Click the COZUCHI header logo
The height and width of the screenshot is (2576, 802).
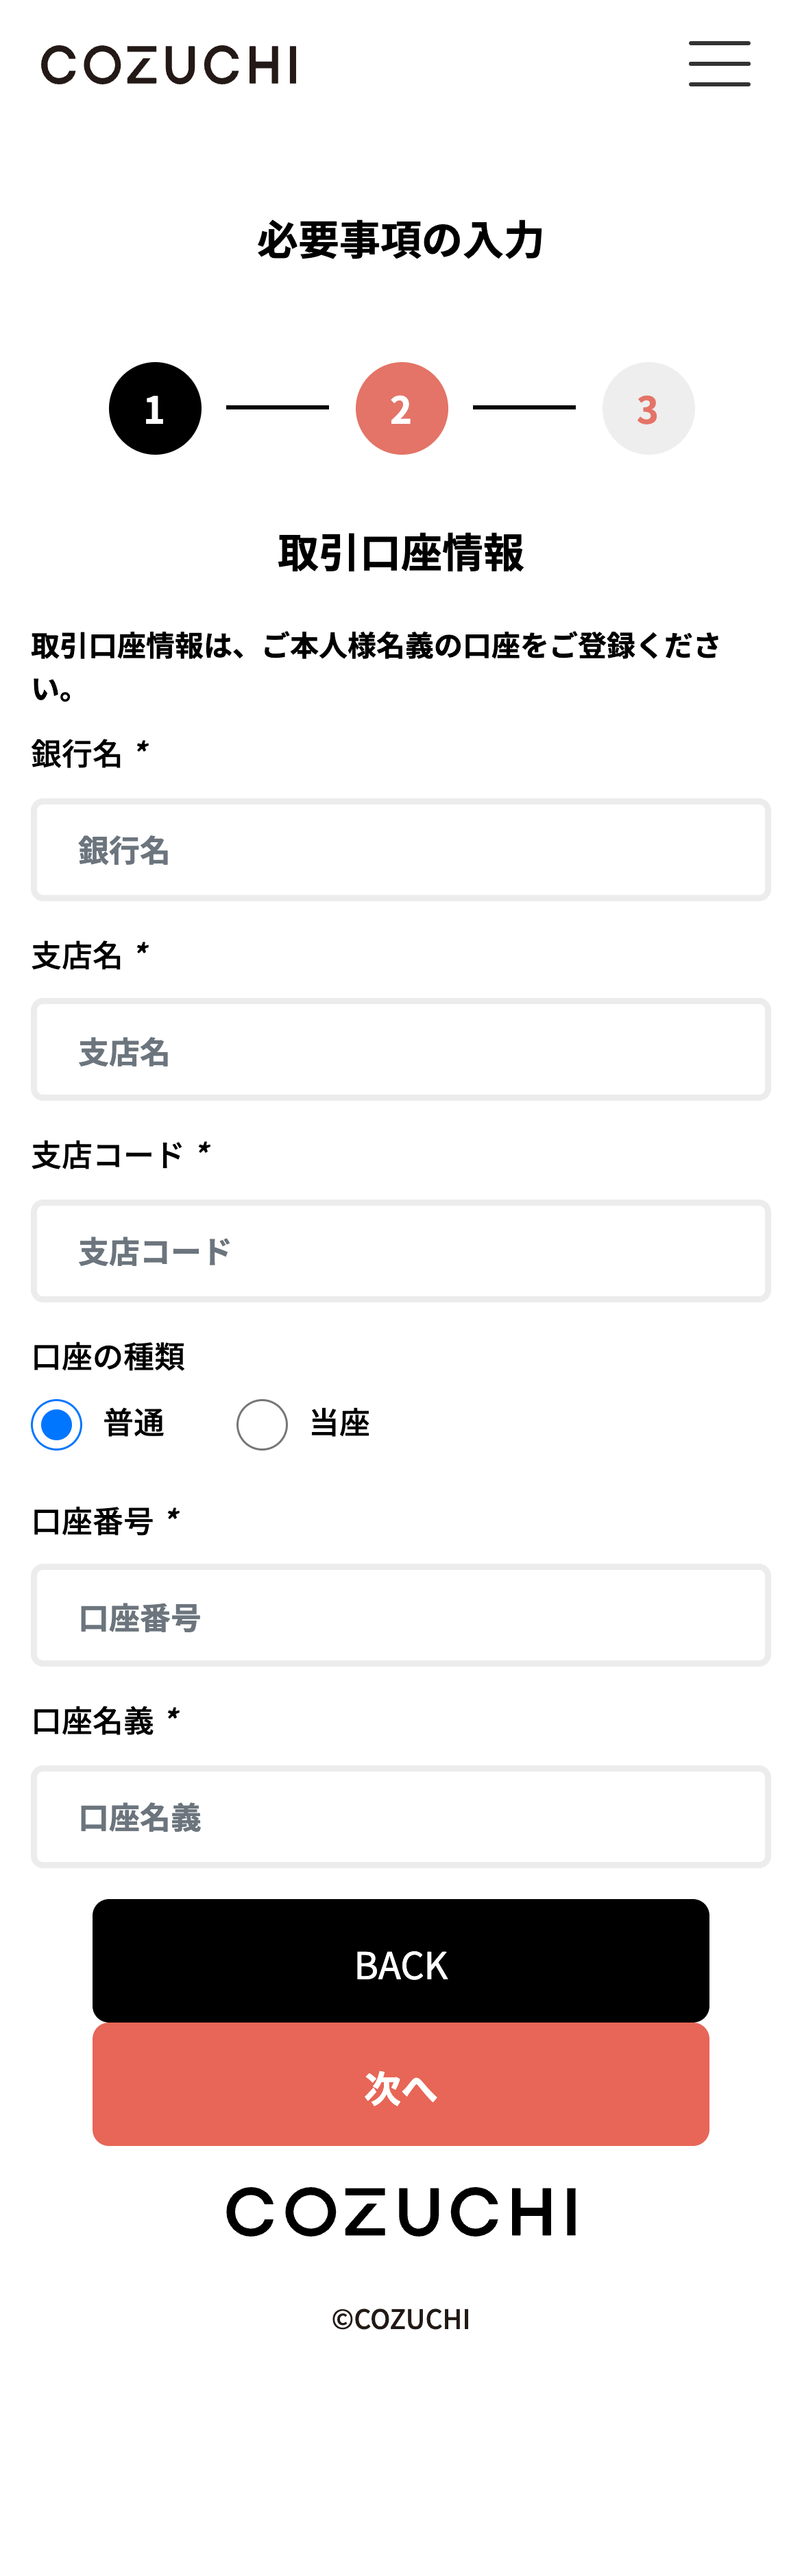(x=169, y=65)
